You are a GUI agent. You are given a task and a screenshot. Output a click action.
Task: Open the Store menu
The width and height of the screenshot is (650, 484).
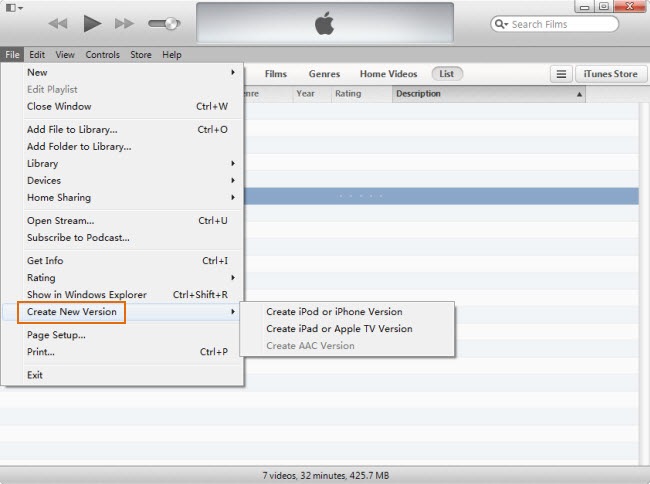coord(141,54)
